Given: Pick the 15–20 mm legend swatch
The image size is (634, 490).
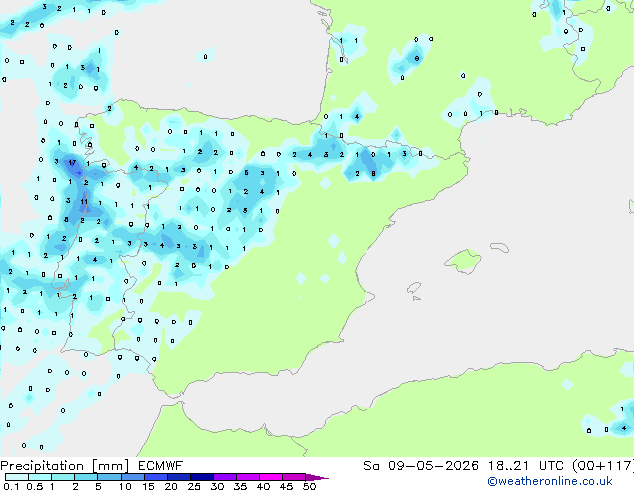Looking at the screenshot, I should 155,477.
